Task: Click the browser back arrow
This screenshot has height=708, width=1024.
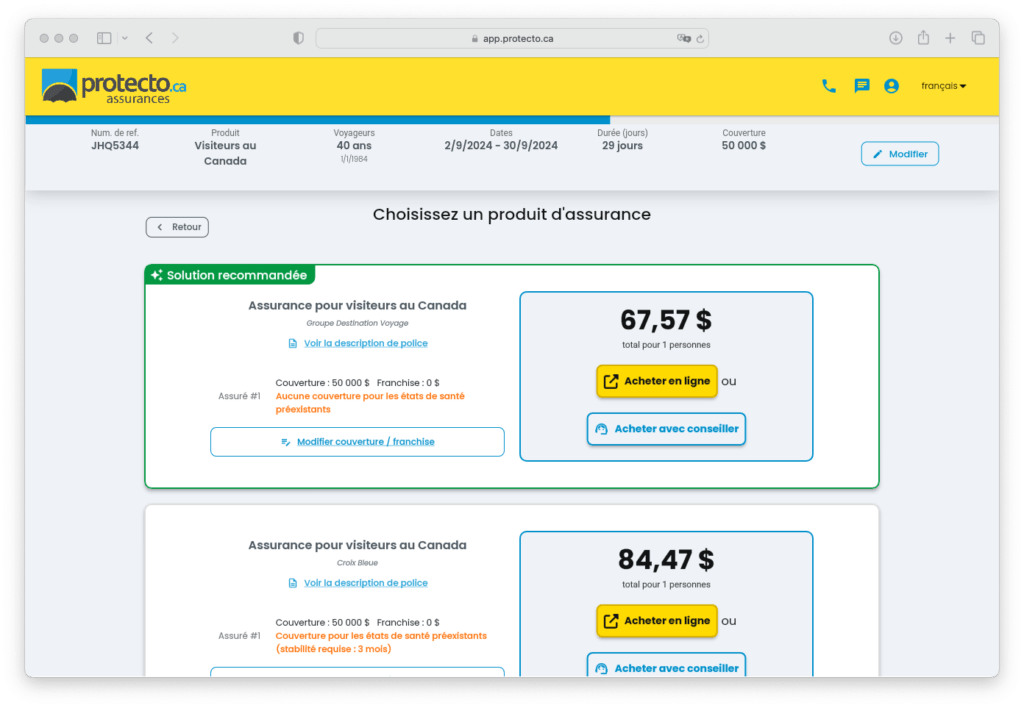Action: coord(150,38)
